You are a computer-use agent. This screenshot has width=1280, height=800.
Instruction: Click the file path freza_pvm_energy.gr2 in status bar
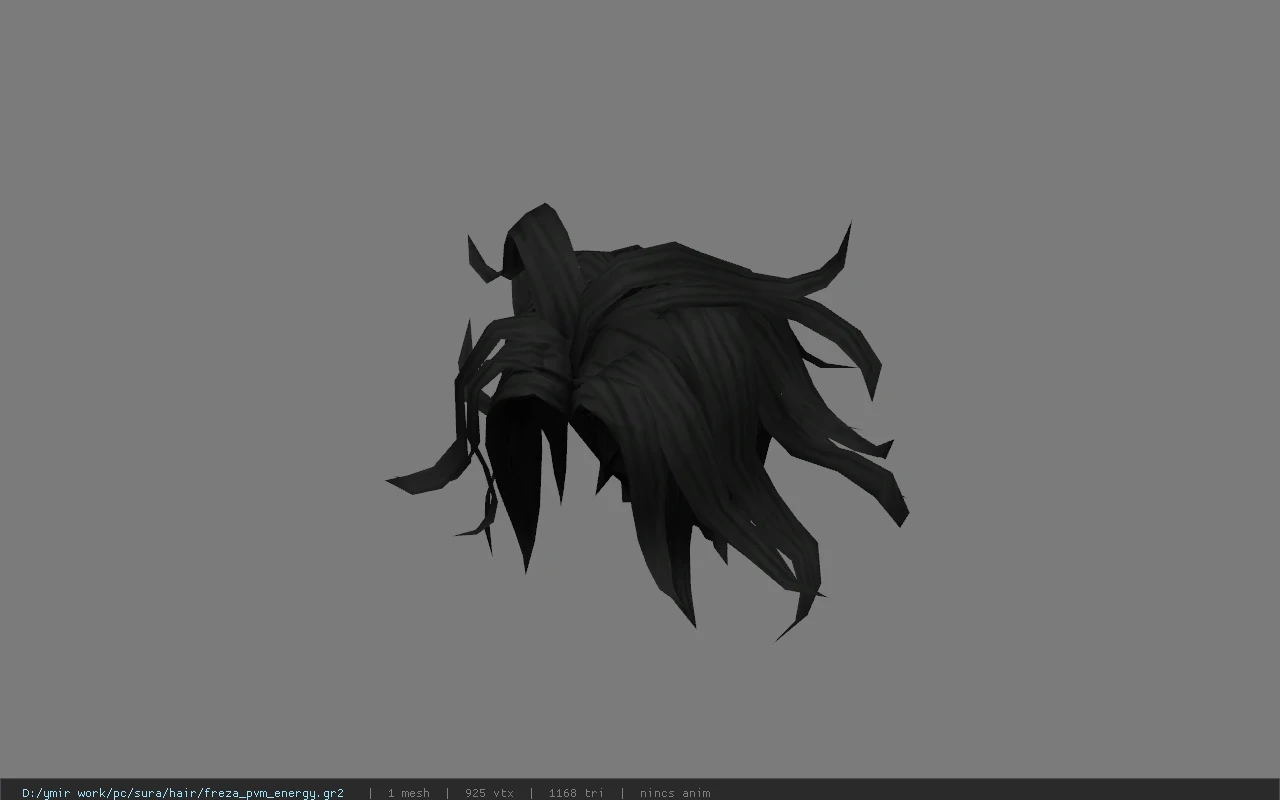click(x=183, y=793)
